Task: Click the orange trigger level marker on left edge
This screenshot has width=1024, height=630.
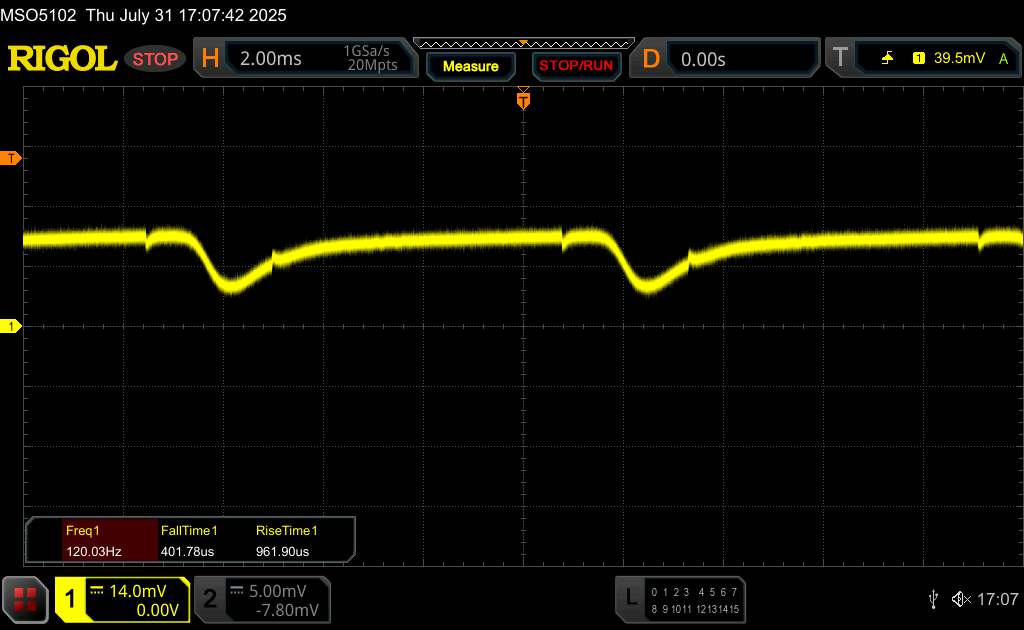Action: [x=11, y=158]
